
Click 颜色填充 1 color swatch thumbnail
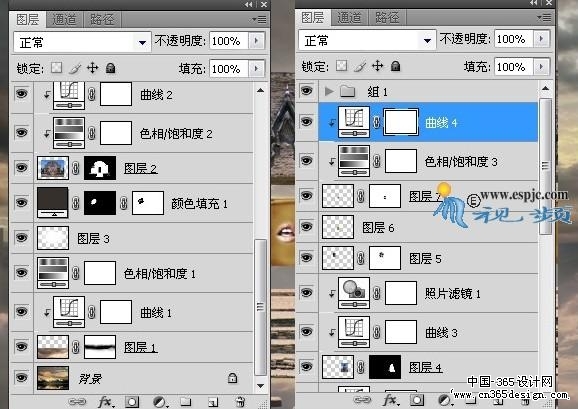53,202
